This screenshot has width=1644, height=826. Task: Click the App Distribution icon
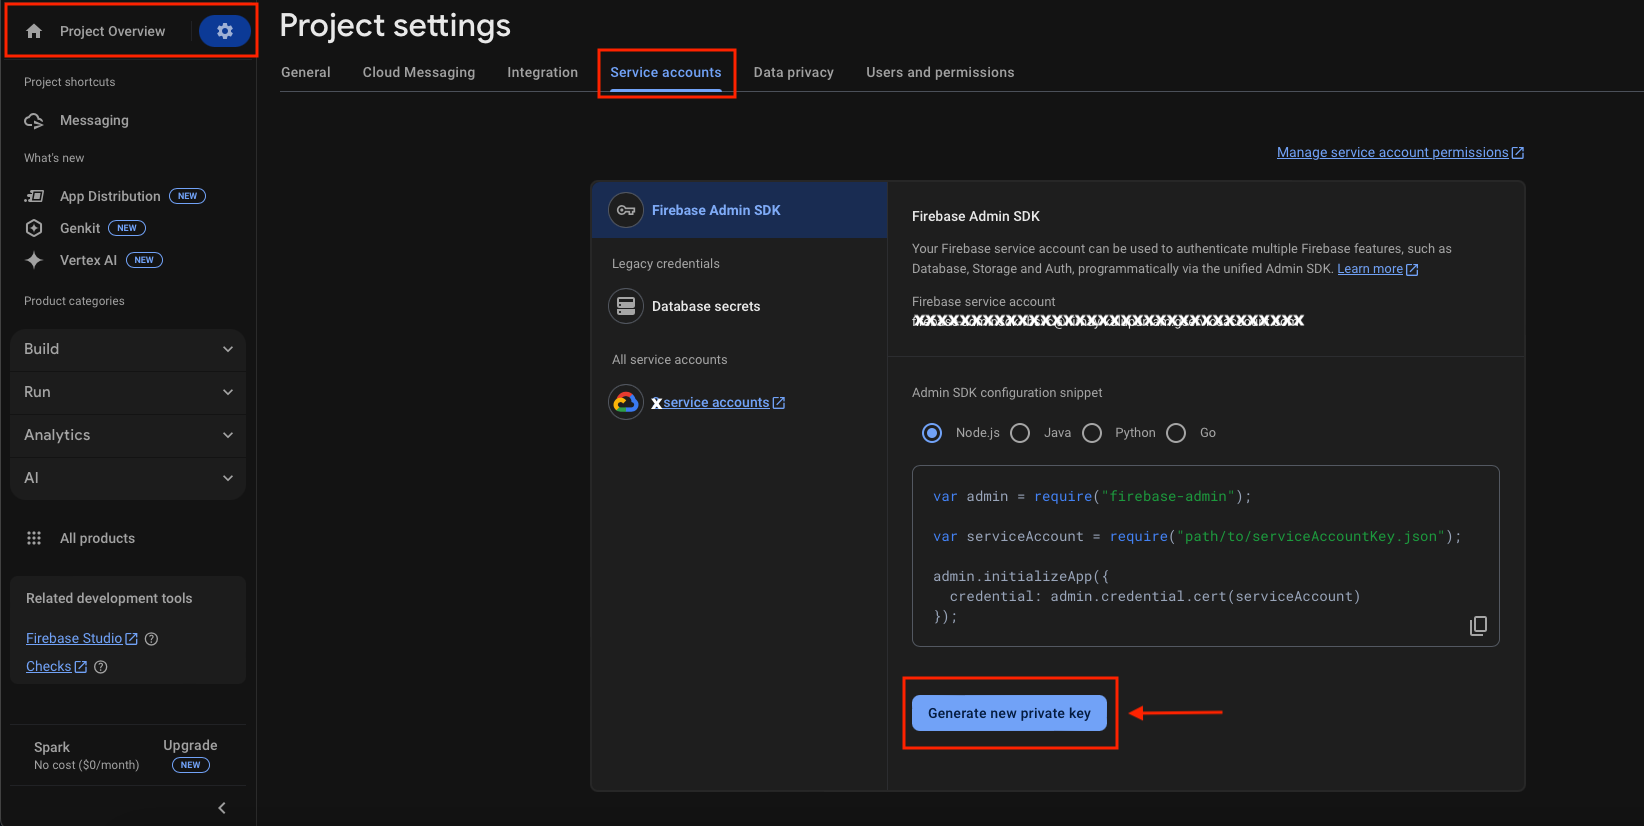(34, 196)
